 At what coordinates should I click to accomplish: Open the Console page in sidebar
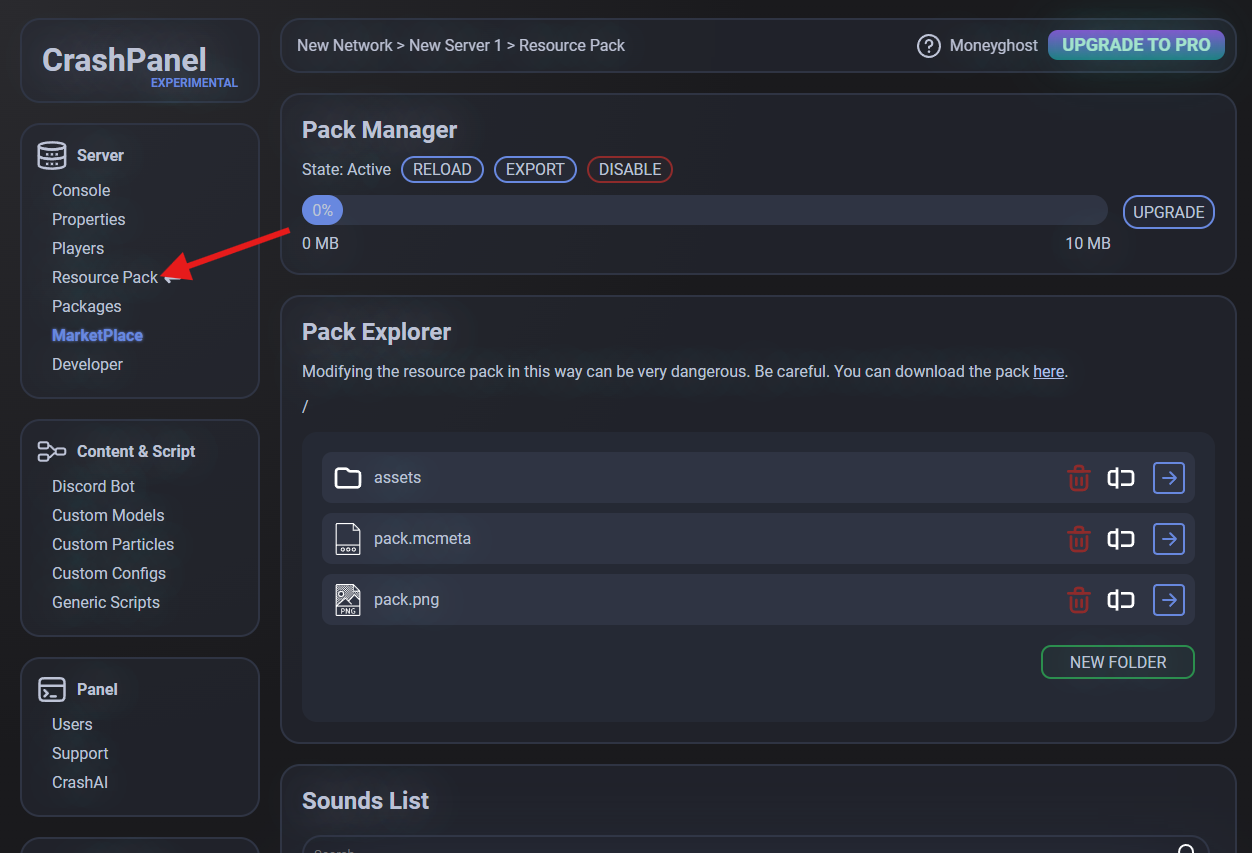tap(81, 190)
